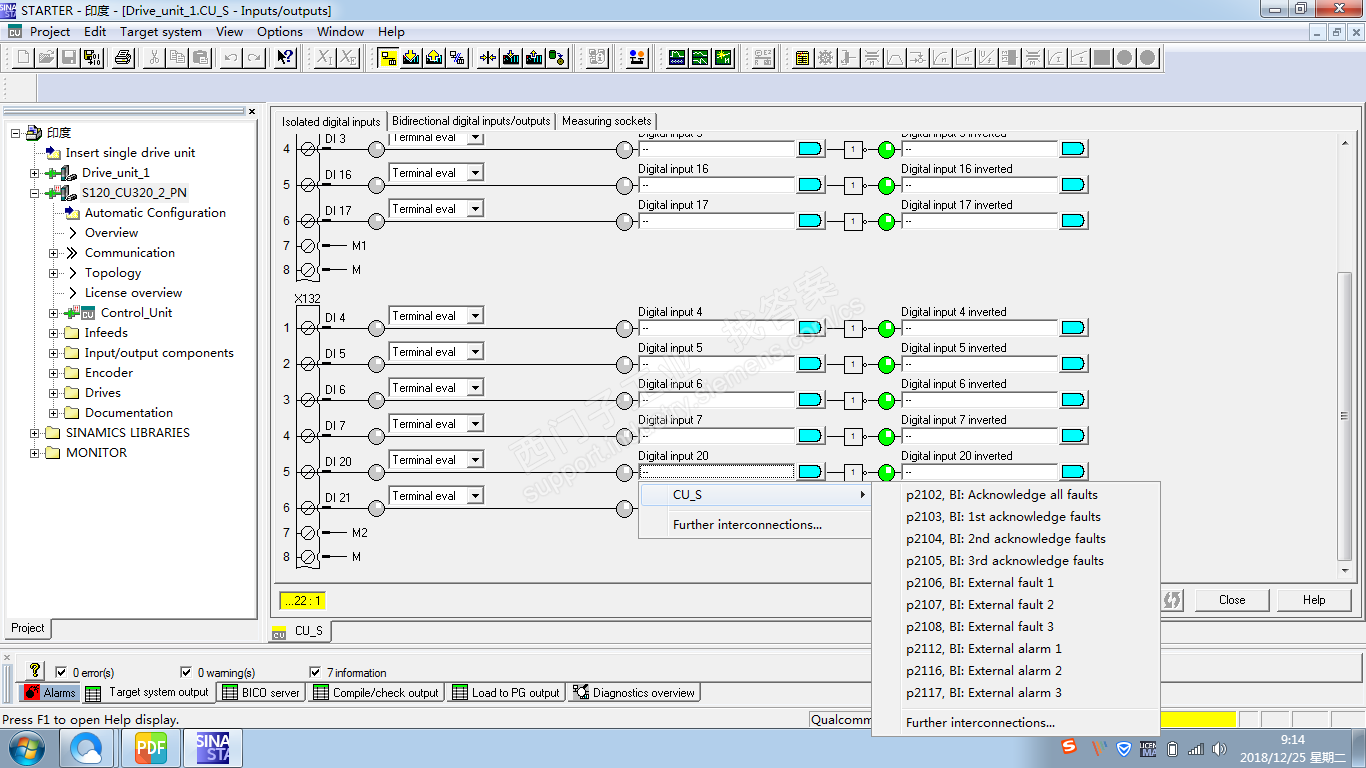The height and width of the screenshot is (768, 1366).
Task: Click the Print toolbar icon
Action: (123, 58)
